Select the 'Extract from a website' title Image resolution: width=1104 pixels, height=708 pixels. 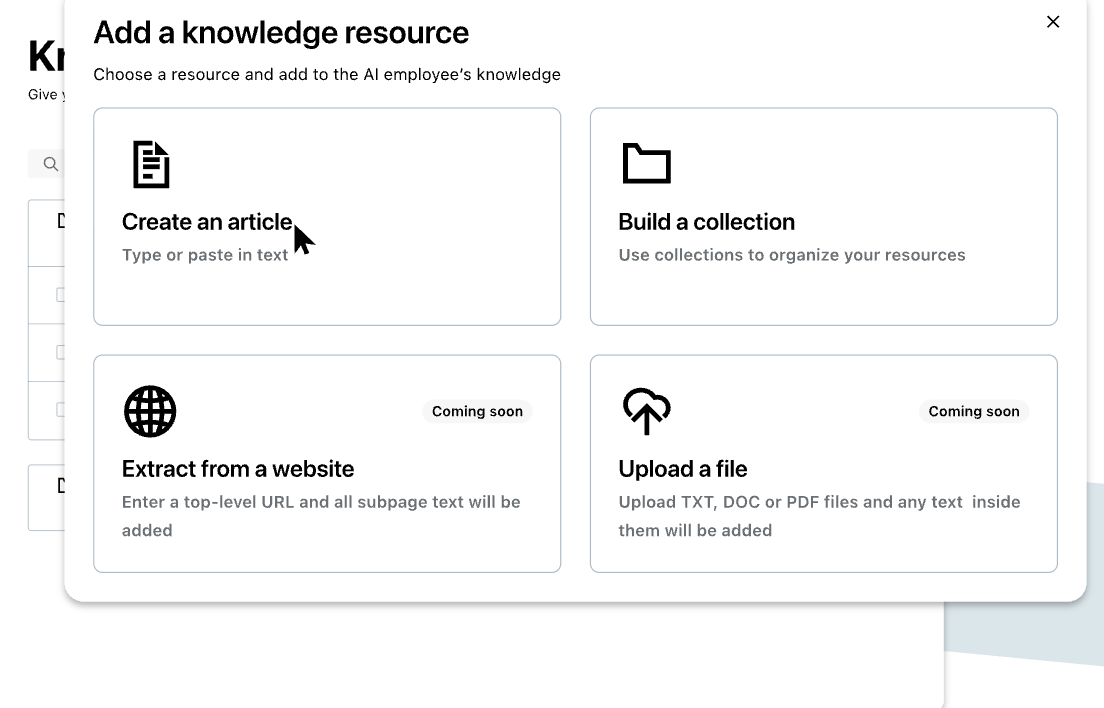(x=238, y=469)
